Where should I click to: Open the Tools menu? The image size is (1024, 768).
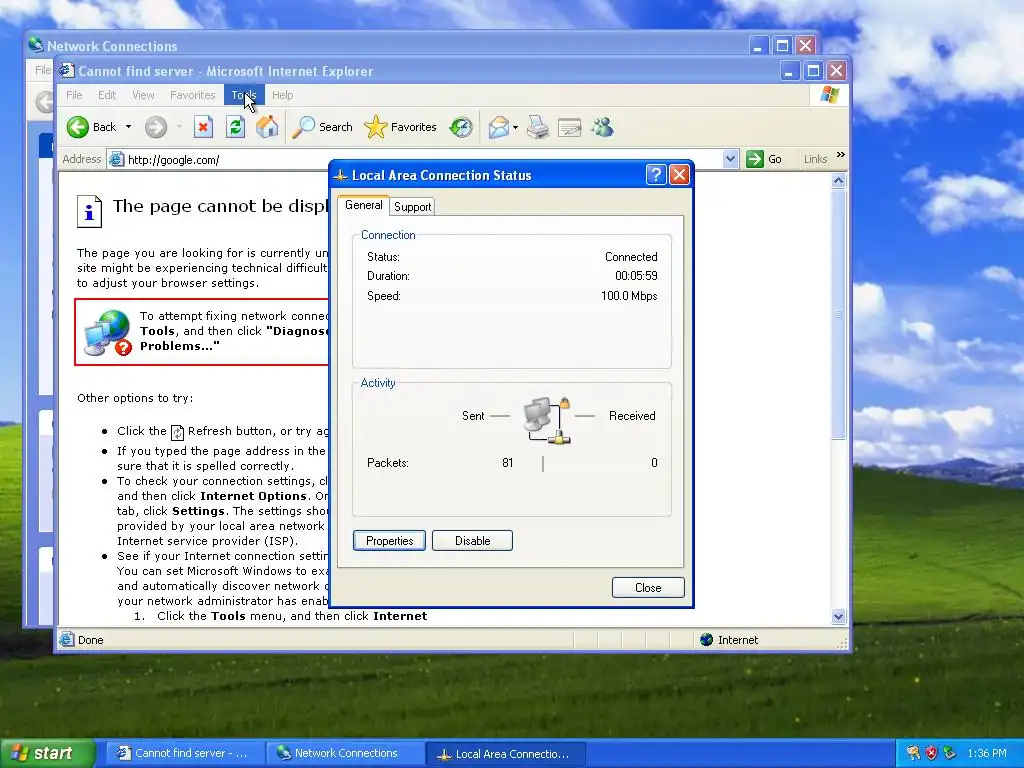coord(244,95)
